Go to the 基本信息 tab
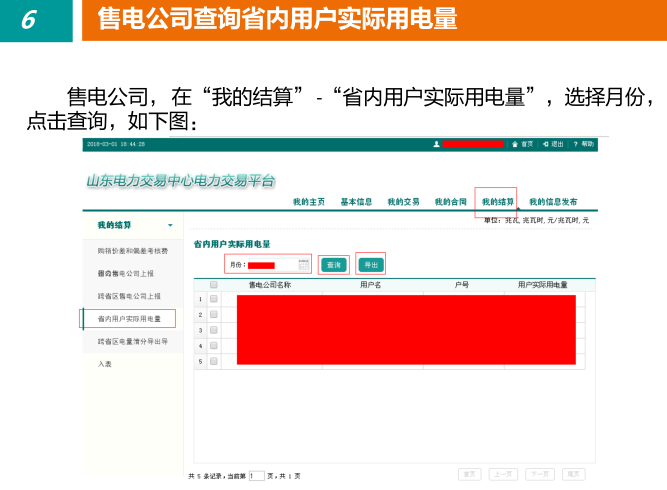 tap(356, 202)
